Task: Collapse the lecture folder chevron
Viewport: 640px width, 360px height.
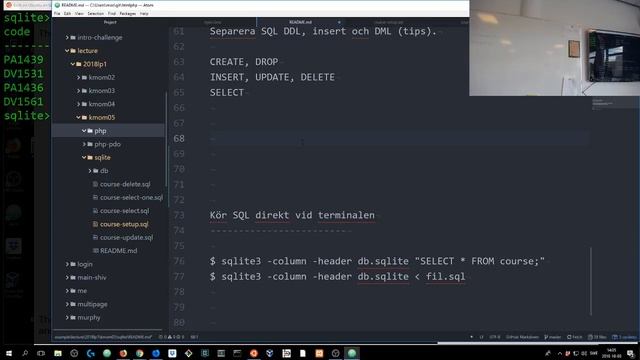Action: 67,51
